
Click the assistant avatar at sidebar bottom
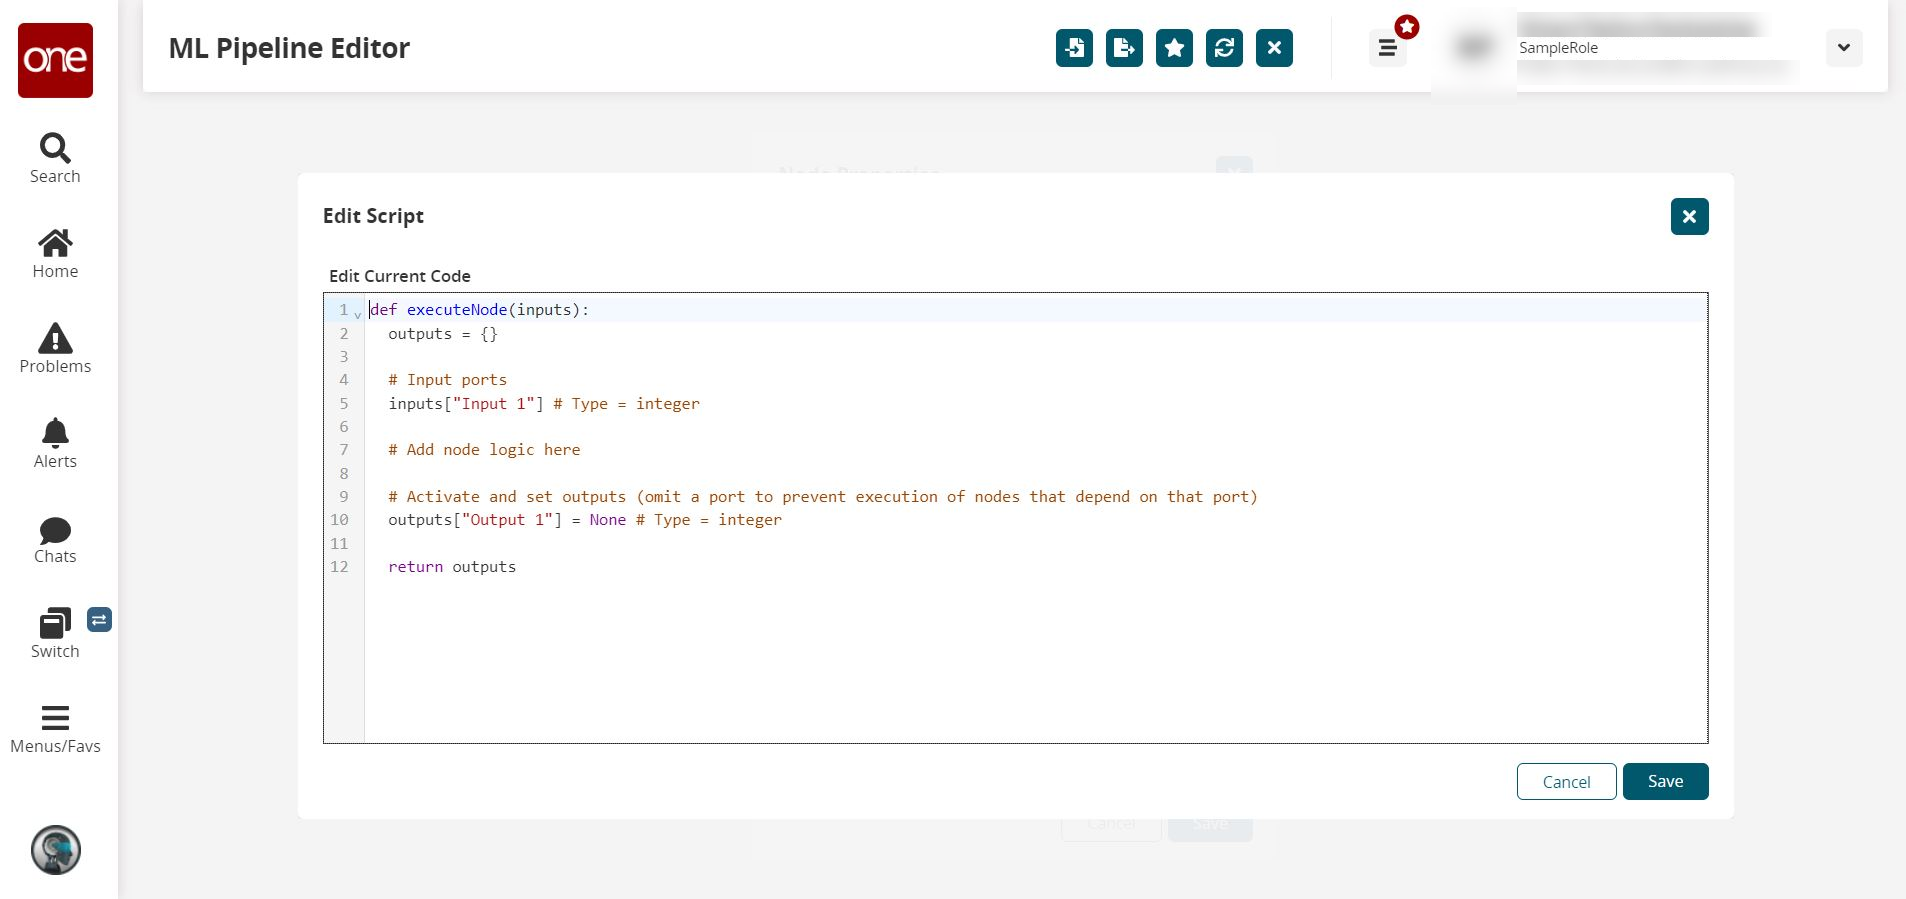tap(56, 850)
